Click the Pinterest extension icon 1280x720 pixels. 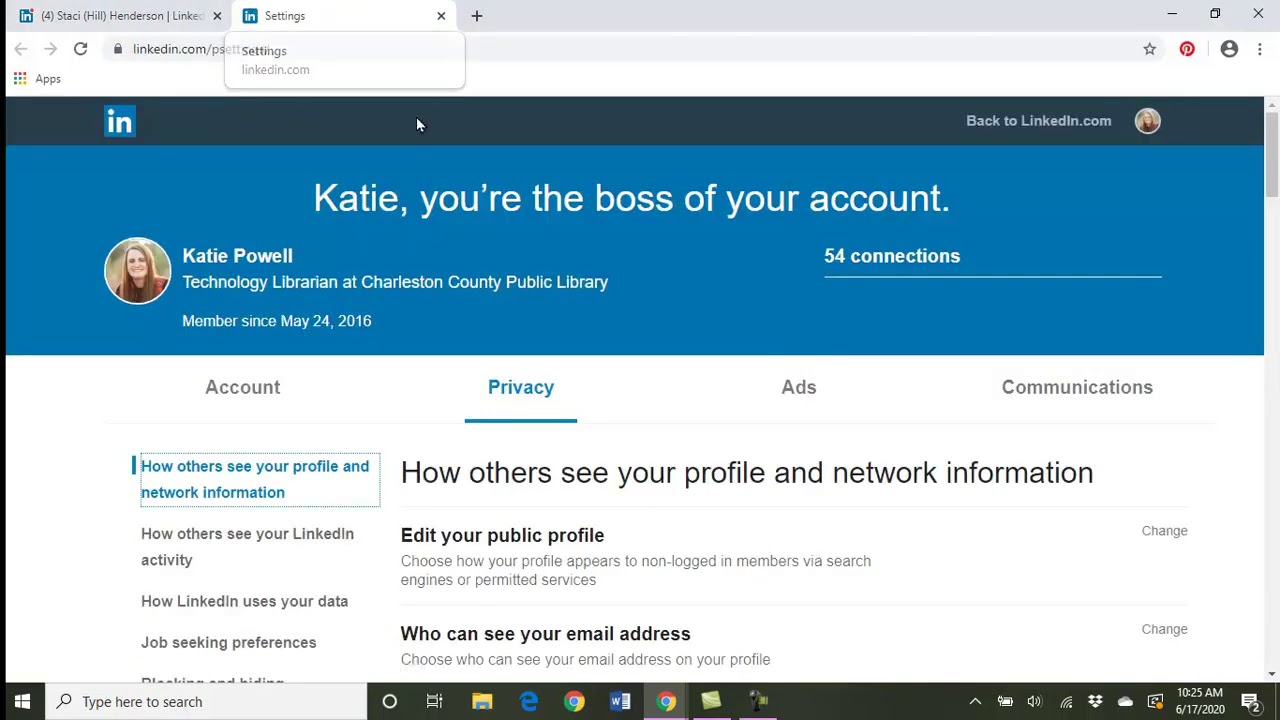pos(1187,49)
